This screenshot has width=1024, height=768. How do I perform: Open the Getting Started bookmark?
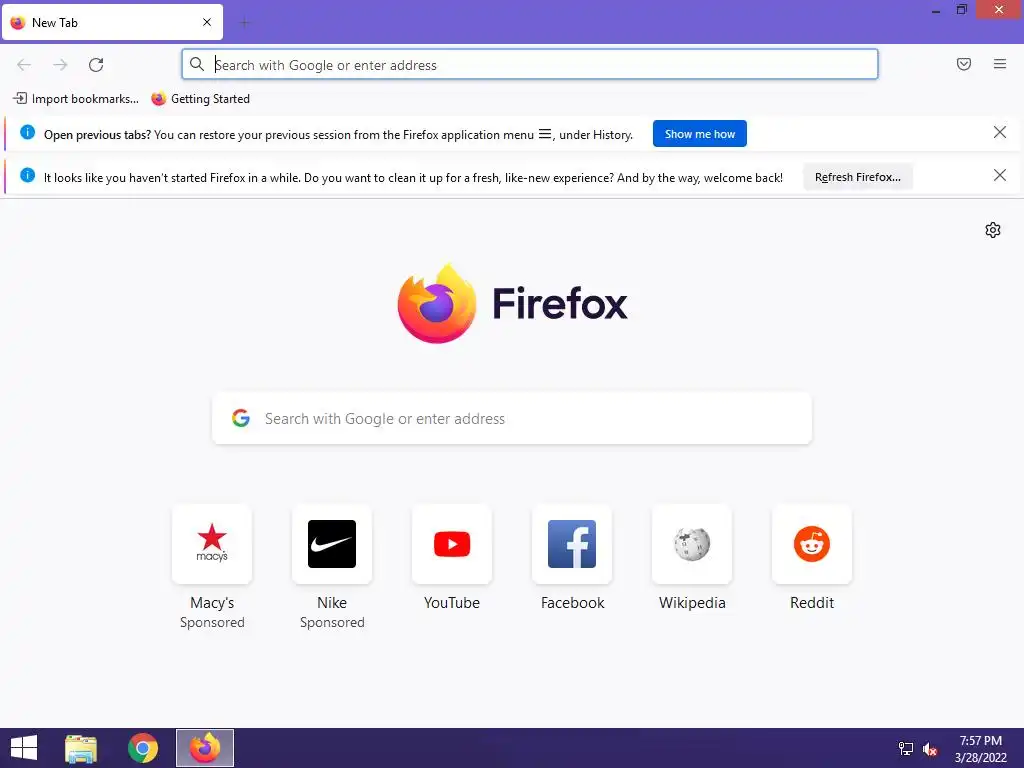(200, 99)
